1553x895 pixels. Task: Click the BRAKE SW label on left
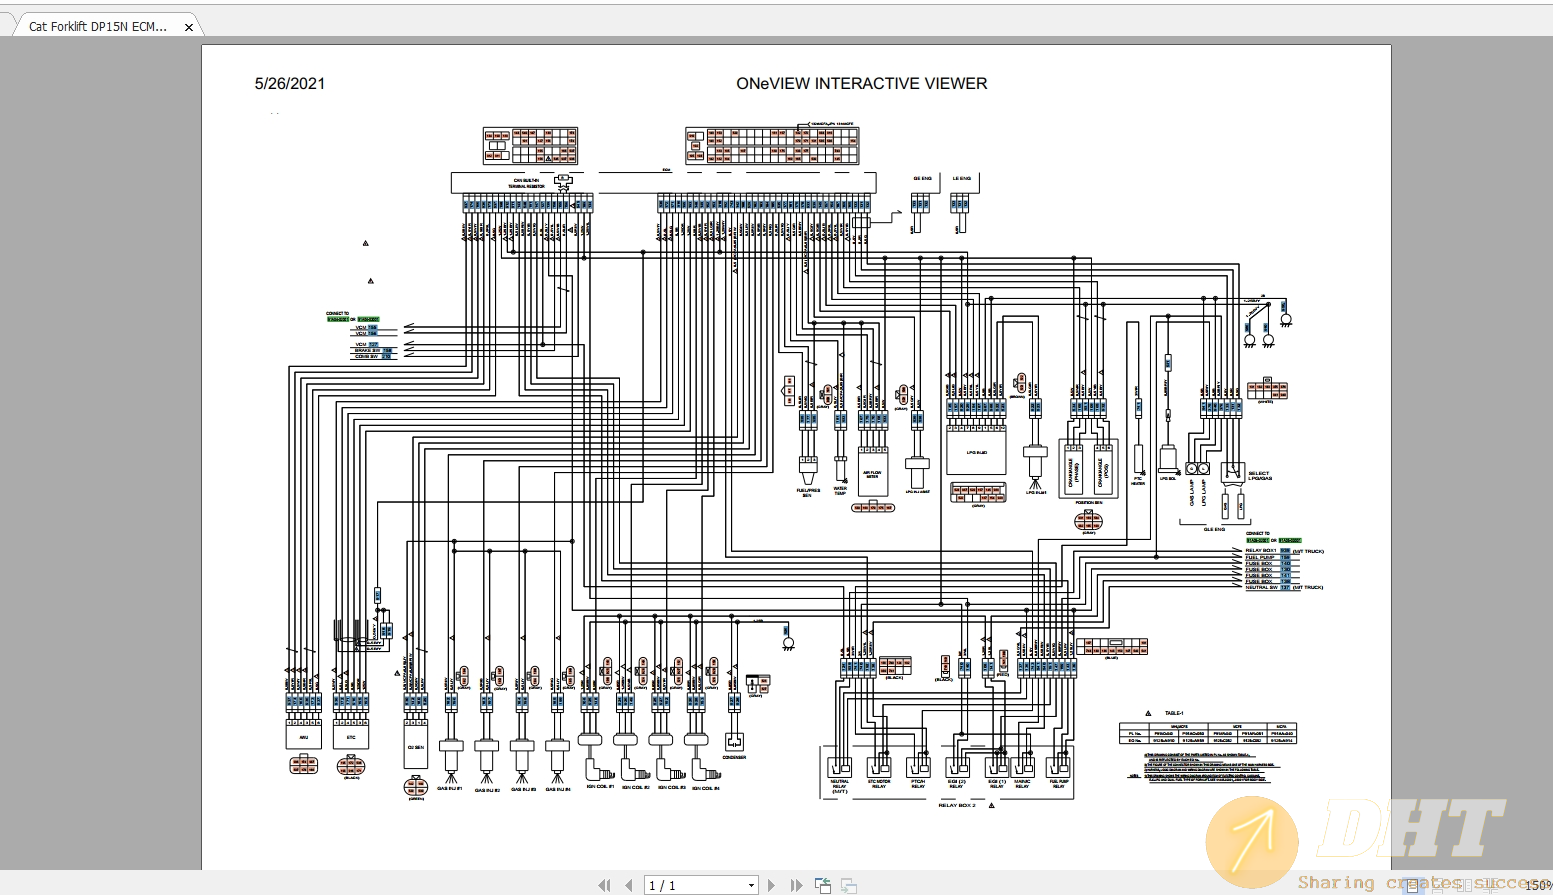367,351
